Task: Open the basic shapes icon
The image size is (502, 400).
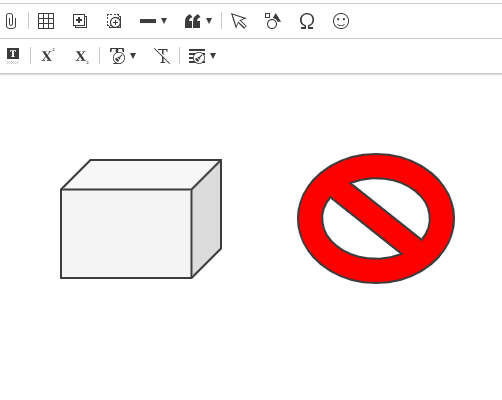Action: tap(273, 21)
